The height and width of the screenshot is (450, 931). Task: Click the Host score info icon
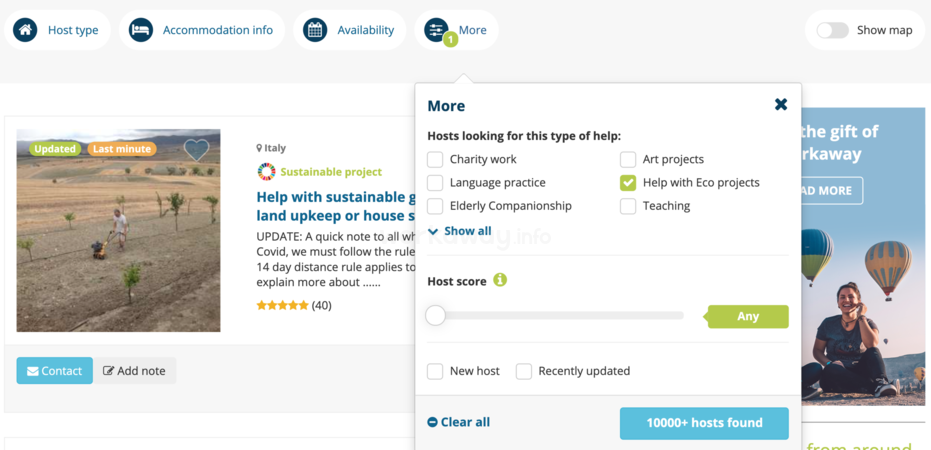point(500,280)
